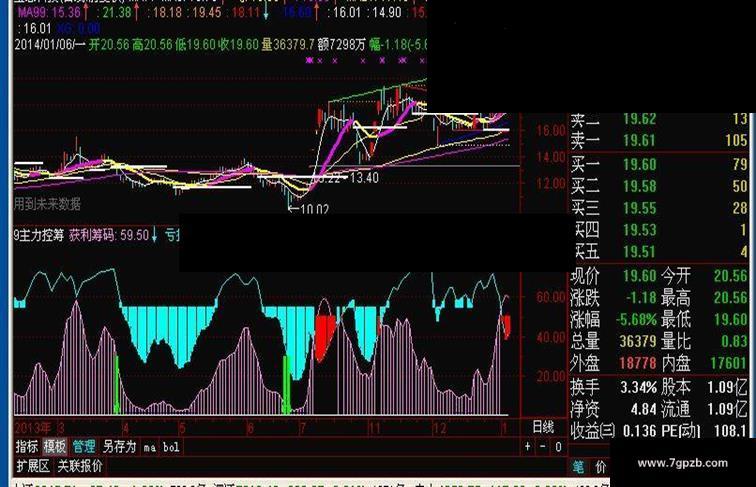The height and width of the screenshot is (487, 756).
Task: Click the 另存为 save-as button
Action: [119, 446]
